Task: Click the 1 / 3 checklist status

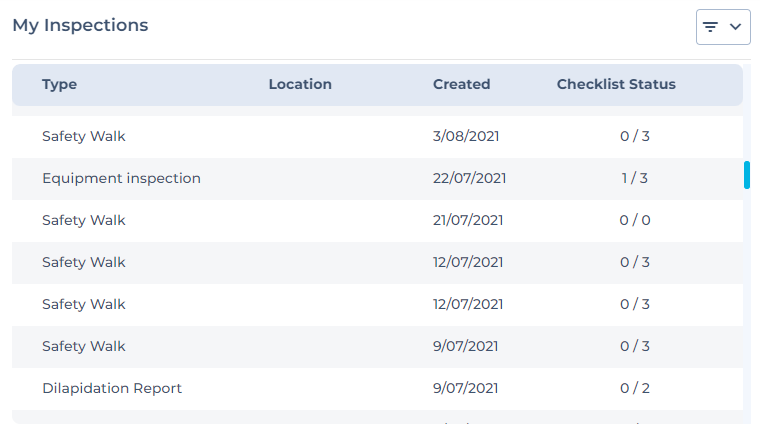Action: coord(634,178)
